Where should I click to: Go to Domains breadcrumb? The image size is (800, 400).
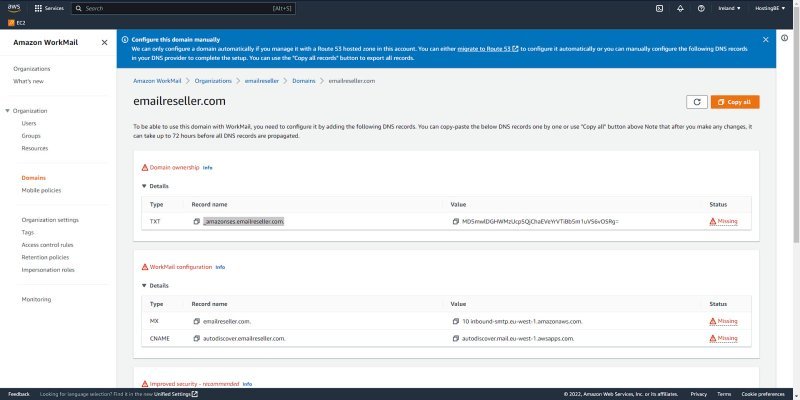point(304,81)
